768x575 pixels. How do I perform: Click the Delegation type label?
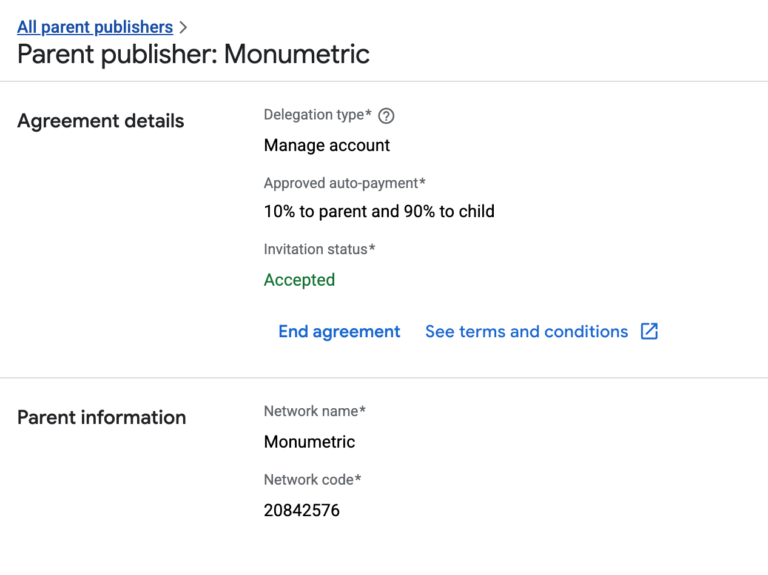coord(317,115)
